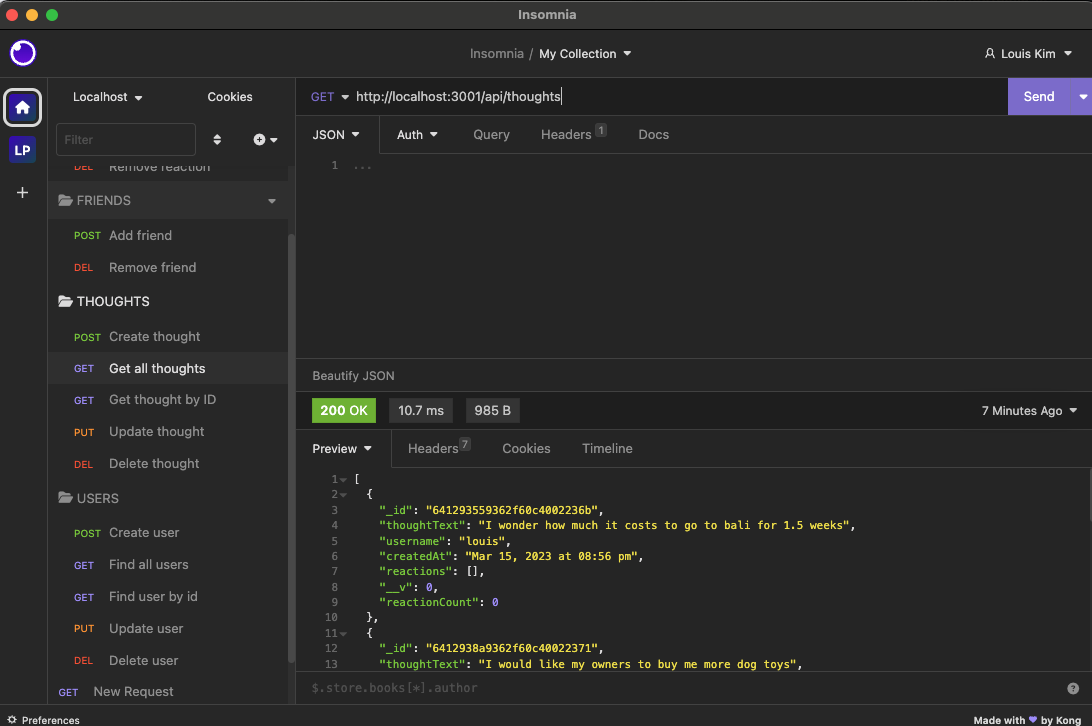Click the green 200 OK status badge
This screenshot has height=726, width=1092.
[x=343, y=410]
